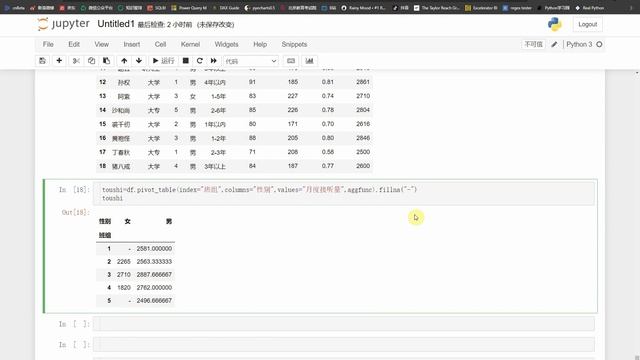Click value 2616 in dataframe row 15

coord(363,124)
